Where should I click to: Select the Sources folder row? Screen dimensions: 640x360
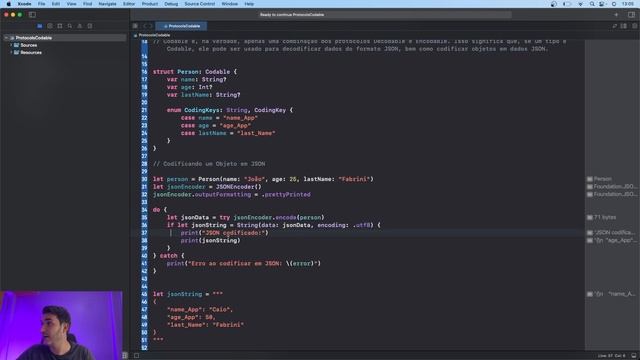pyautogui.click(x=64, y=45)
